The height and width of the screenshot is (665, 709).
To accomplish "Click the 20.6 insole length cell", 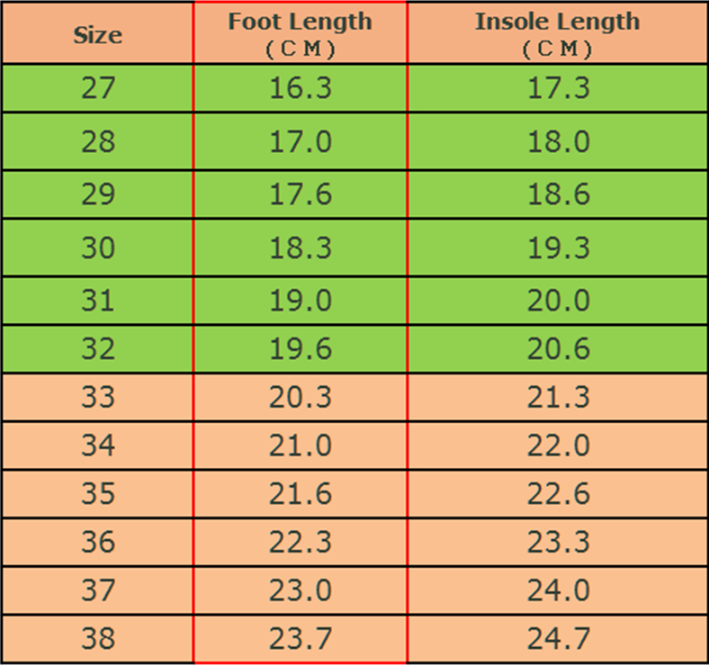I will (558, 349).
